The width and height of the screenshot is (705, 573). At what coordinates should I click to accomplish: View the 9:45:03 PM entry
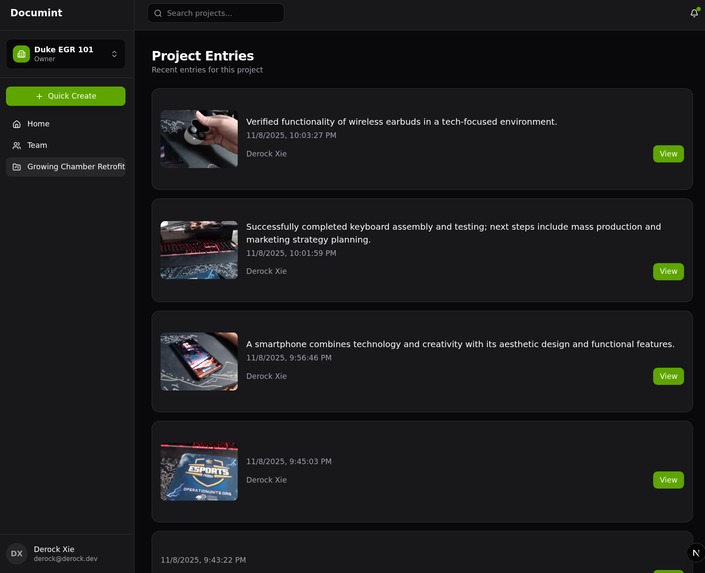pyautogui.click(x=668, y=480)
